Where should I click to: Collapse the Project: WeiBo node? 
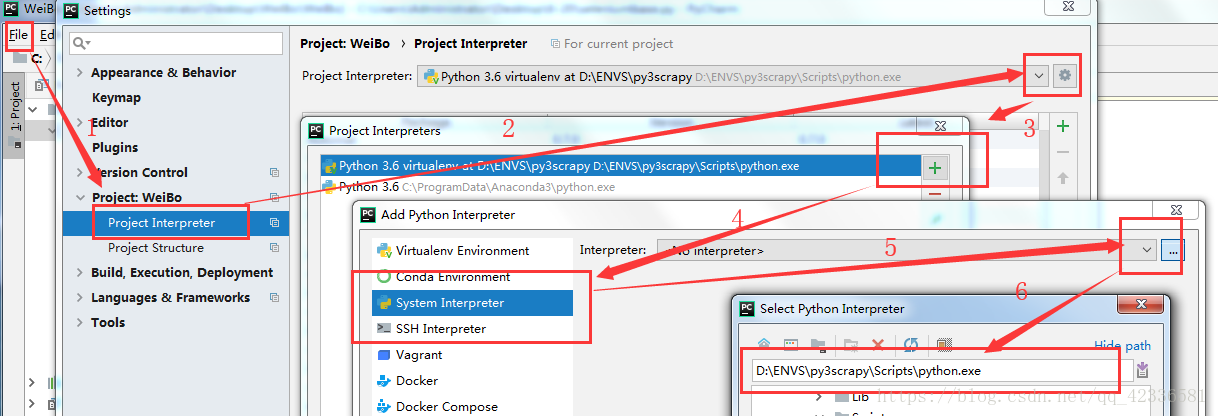click(80, 198)
